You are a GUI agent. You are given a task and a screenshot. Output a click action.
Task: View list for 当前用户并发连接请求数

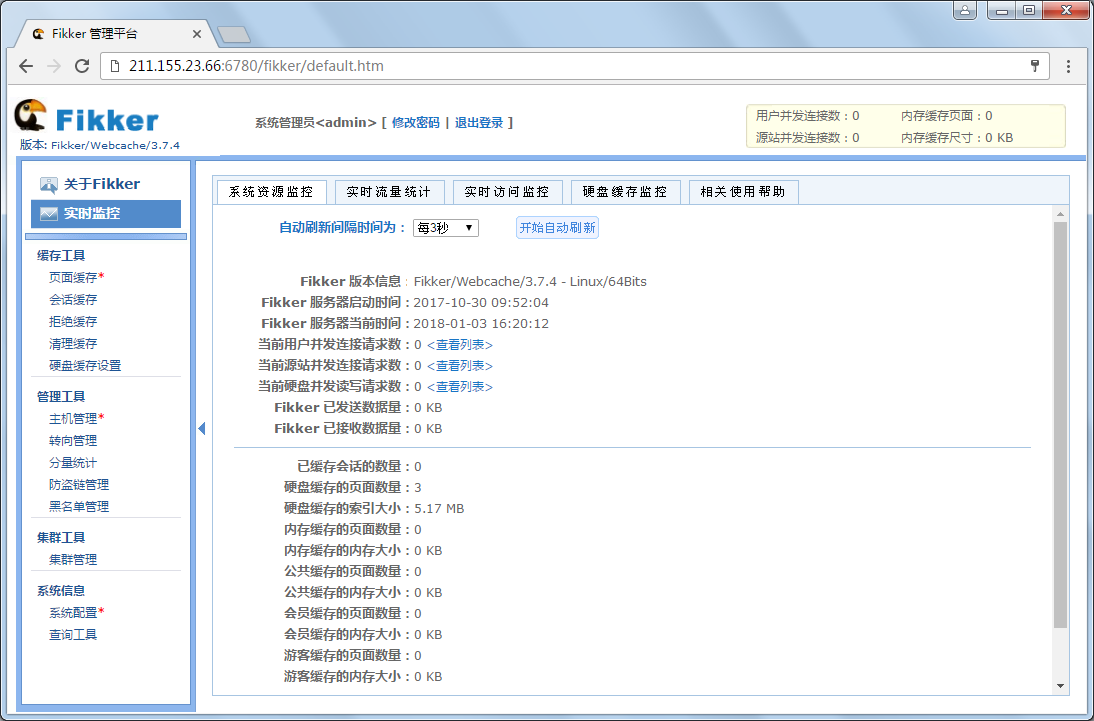(460, 345)
